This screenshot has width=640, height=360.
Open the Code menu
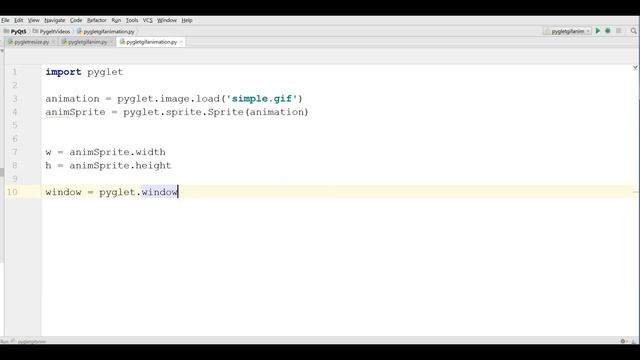coord(76,20)
